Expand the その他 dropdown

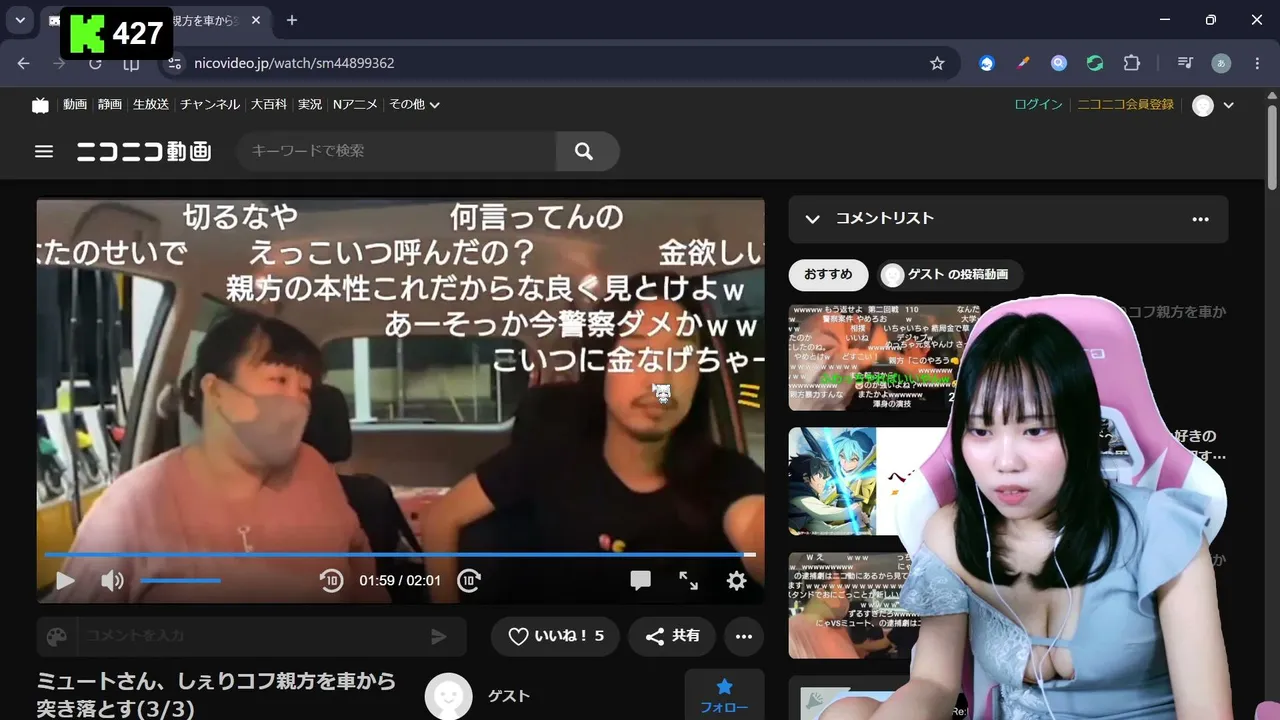point(414,104)
